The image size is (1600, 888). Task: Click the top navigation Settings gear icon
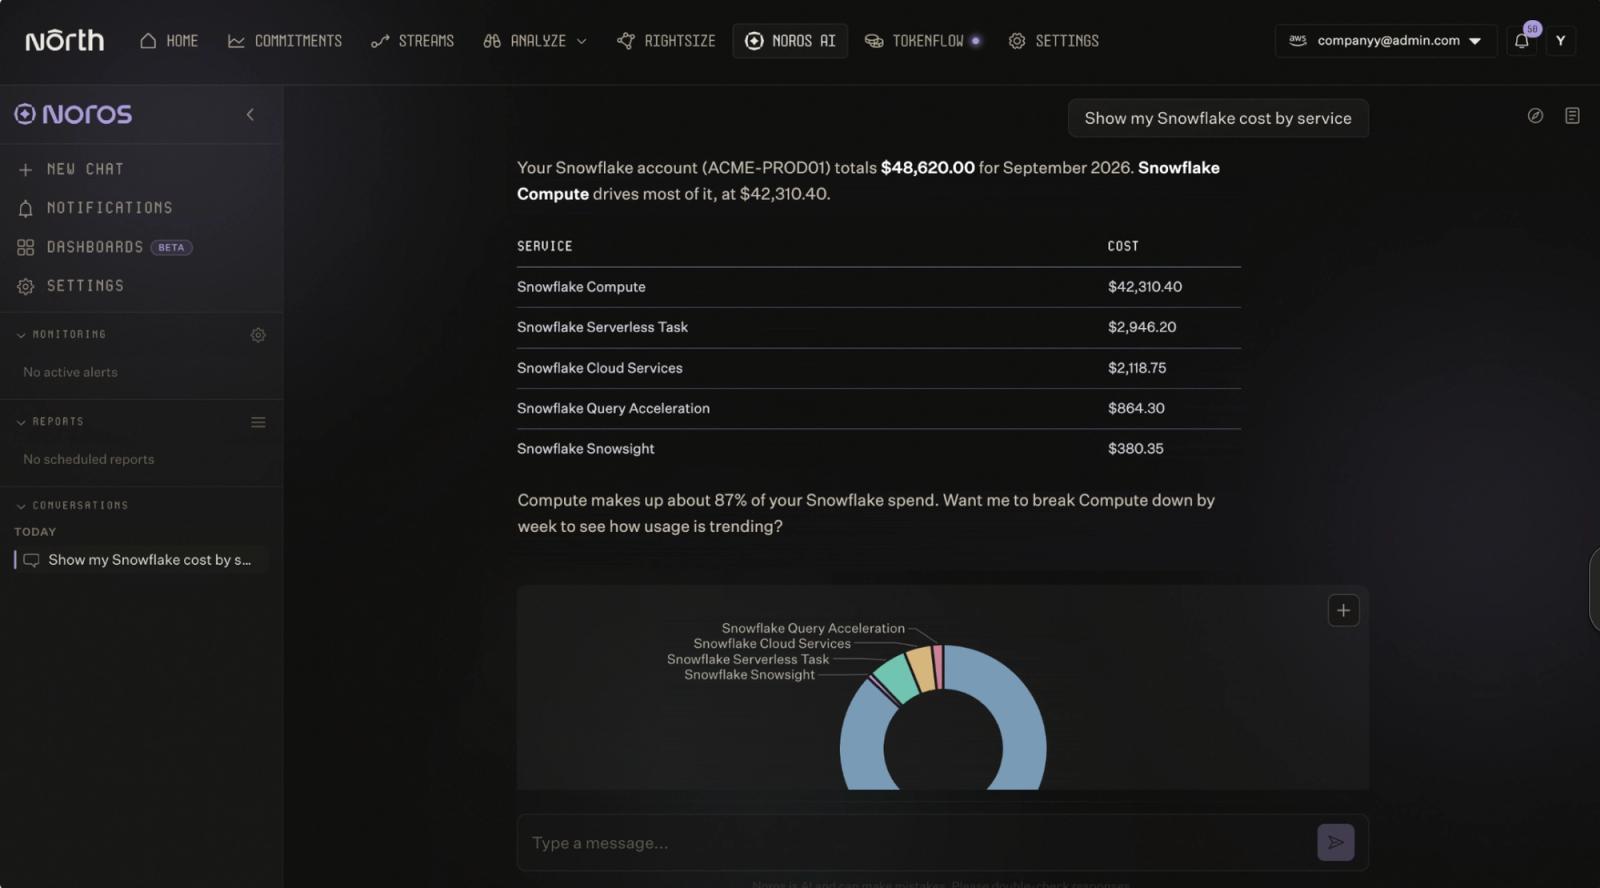[1017, 41]
